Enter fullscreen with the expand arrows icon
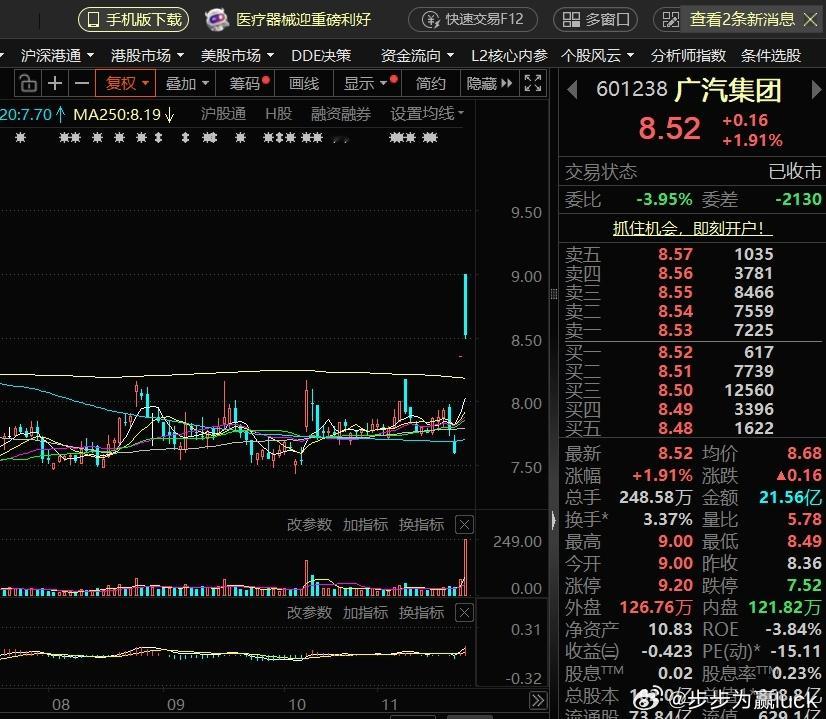 pyautogui.click(x=534, y=84)
